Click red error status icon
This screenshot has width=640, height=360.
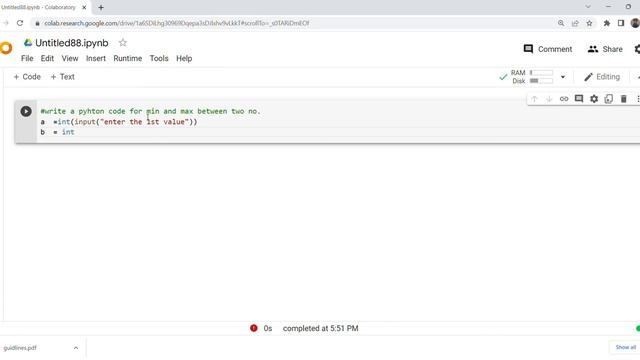(x=253, y=328)
